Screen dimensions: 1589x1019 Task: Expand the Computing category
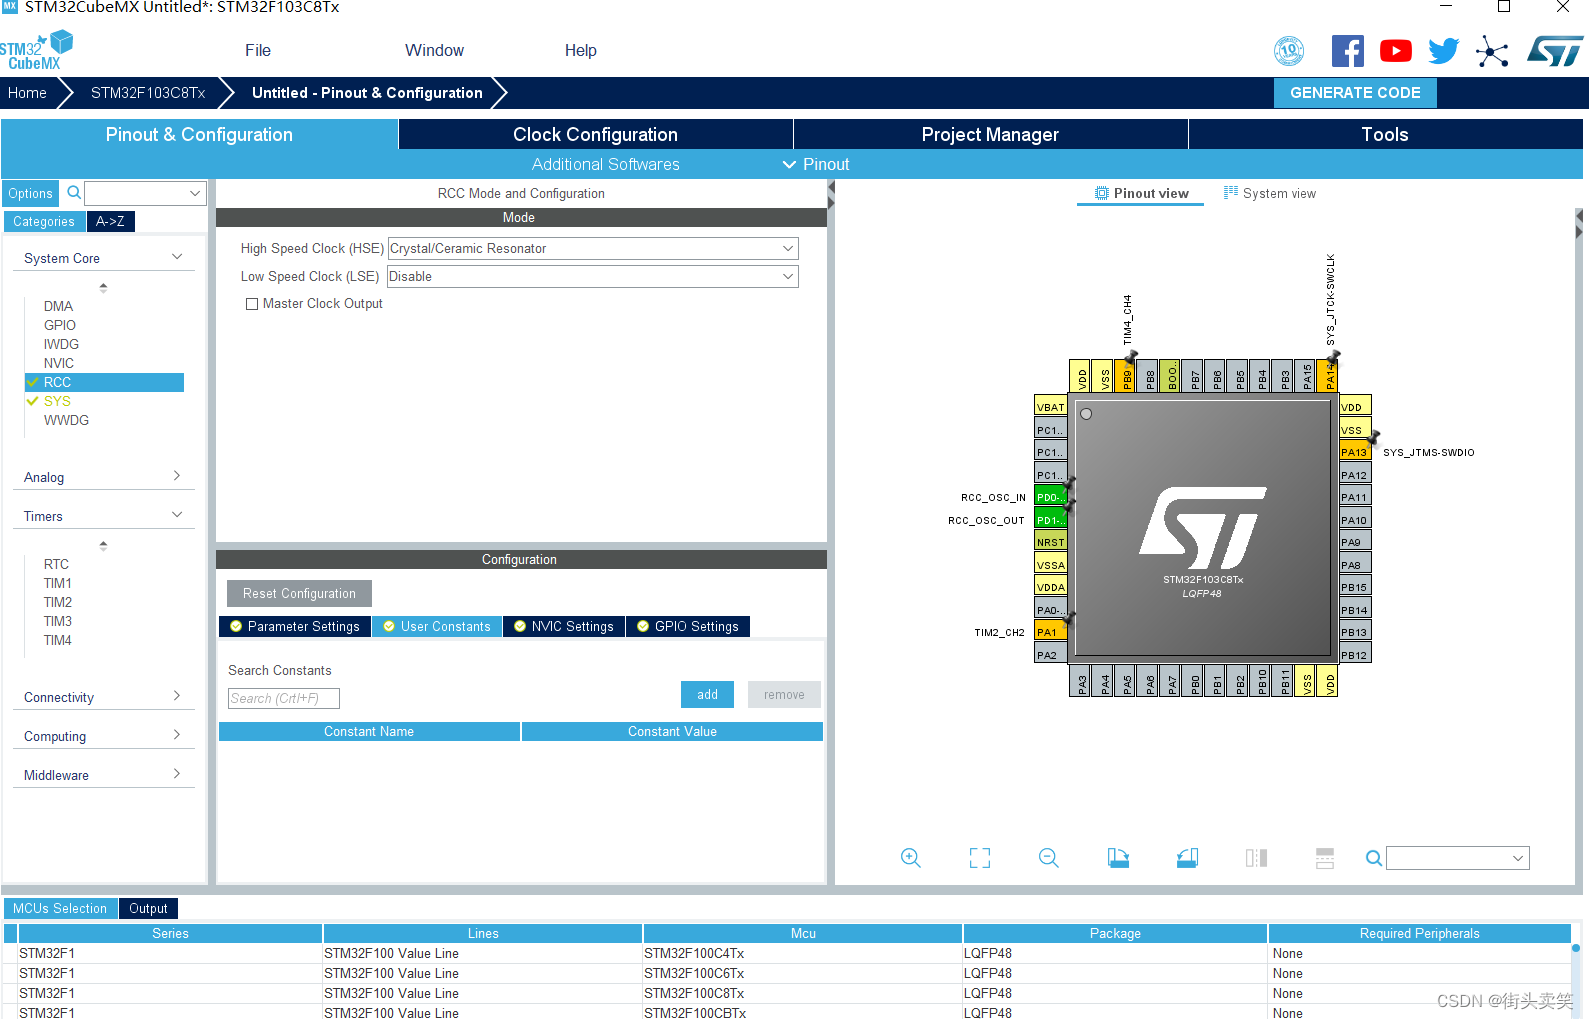pyautogui.click(x=103, y=736)
